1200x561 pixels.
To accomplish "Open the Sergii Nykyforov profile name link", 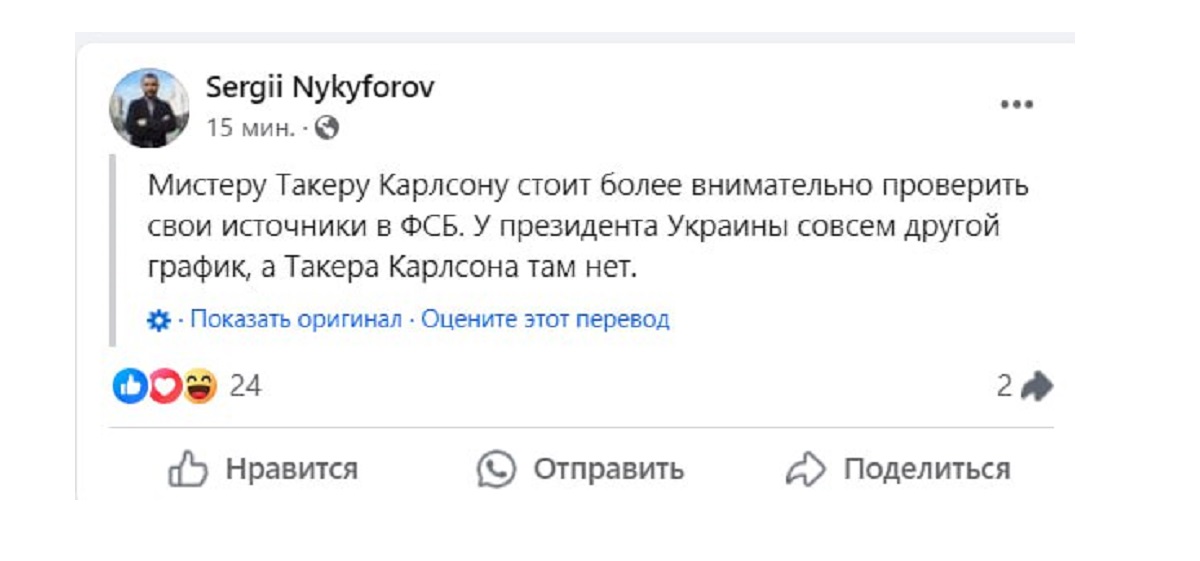I will (320, 88).
